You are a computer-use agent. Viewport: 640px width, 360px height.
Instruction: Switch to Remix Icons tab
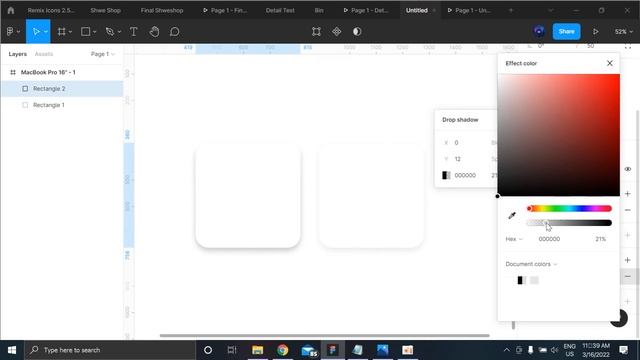click(x=51, y=10)
